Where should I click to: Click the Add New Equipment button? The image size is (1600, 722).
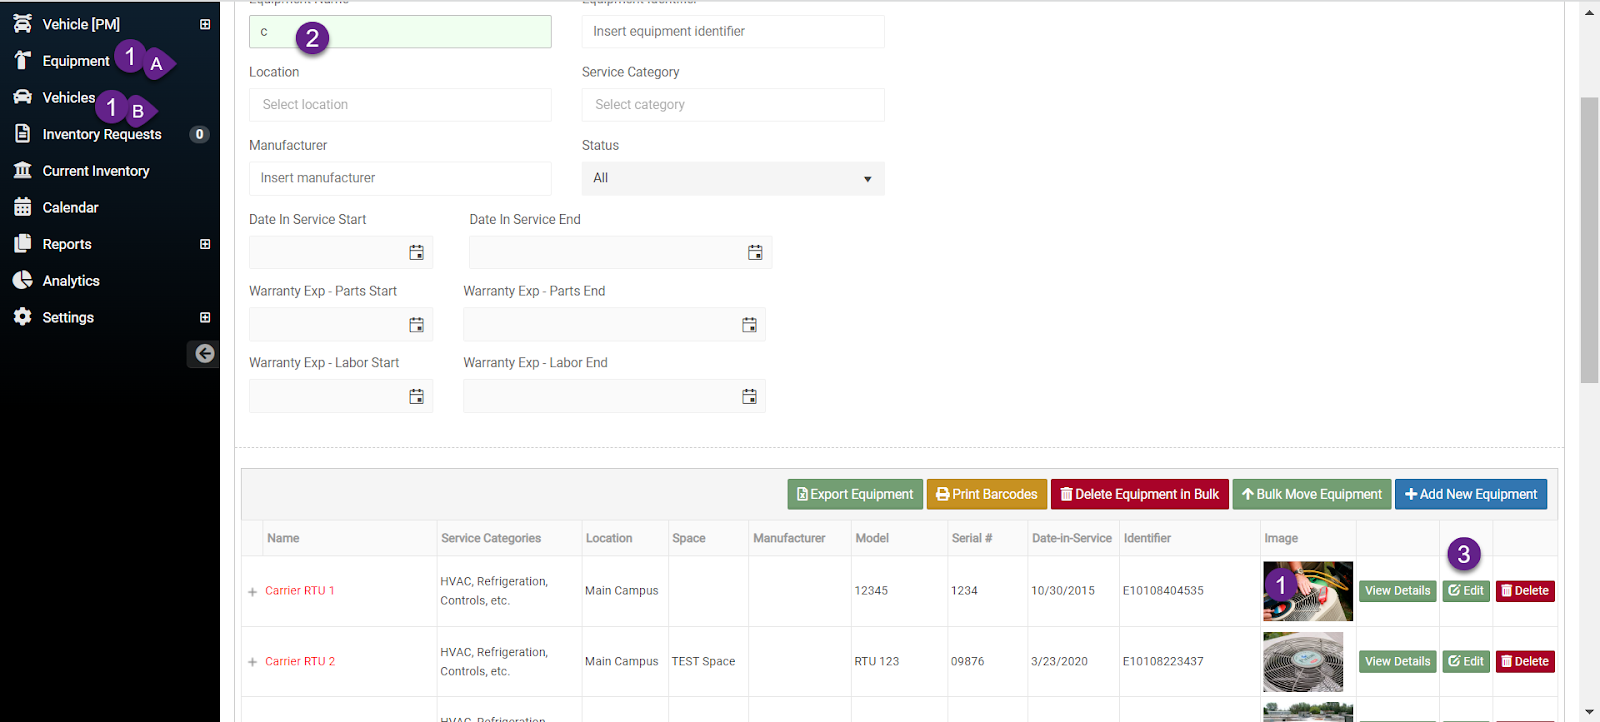coord(1470,494)
